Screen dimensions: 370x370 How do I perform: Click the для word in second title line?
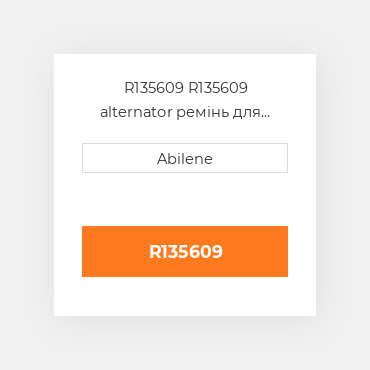[x=246, y=114]
